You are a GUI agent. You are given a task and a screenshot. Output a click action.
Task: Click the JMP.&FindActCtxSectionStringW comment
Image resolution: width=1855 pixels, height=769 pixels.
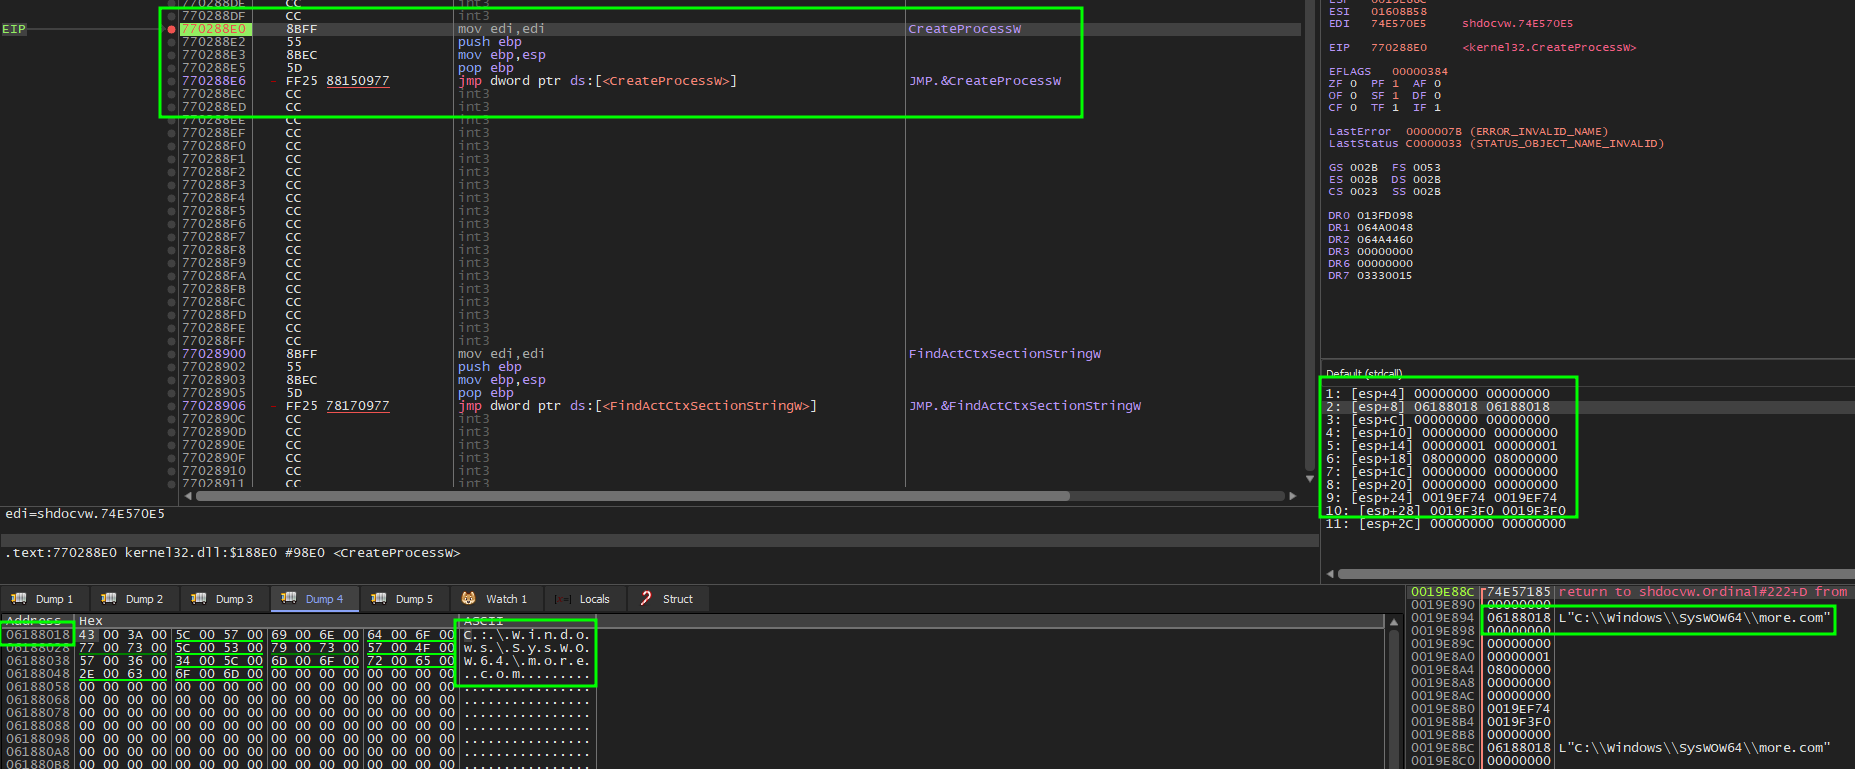point(1024,406)
